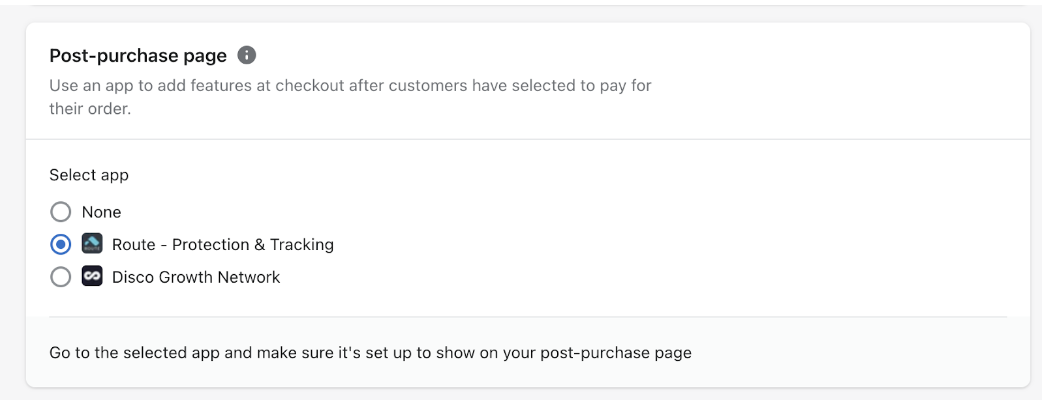Click the gray page background below the card
Viewport: 1050px width, 402px height.
[525, 395]
